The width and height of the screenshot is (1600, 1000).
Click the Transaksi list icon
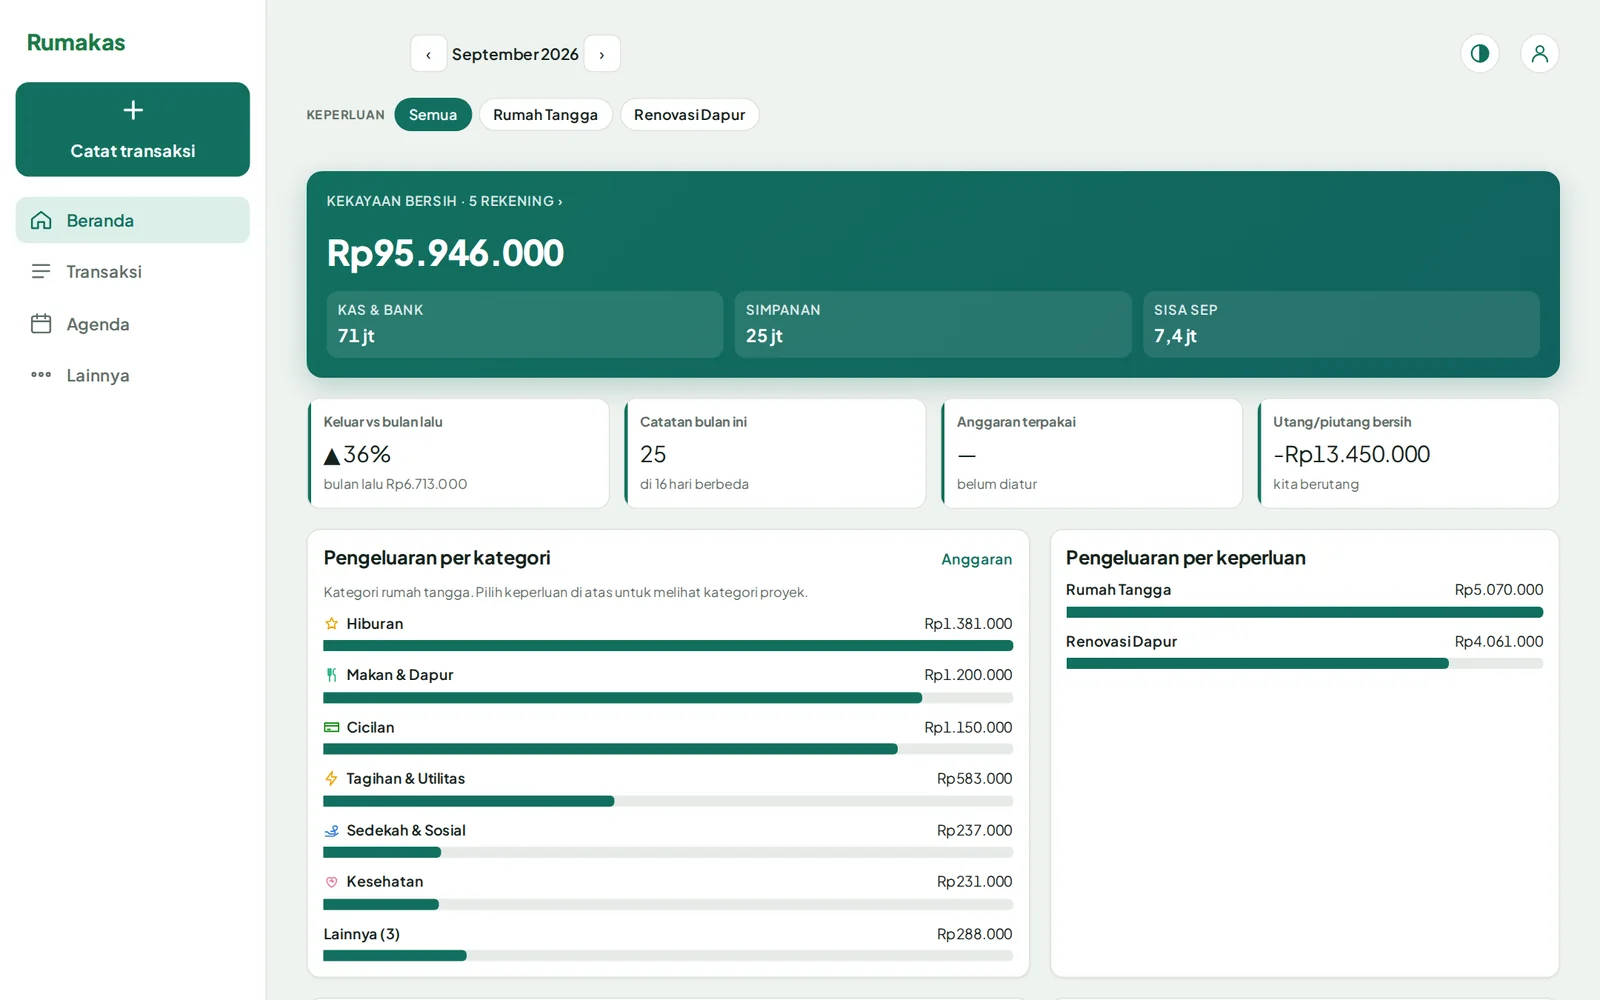pos(41,271)
